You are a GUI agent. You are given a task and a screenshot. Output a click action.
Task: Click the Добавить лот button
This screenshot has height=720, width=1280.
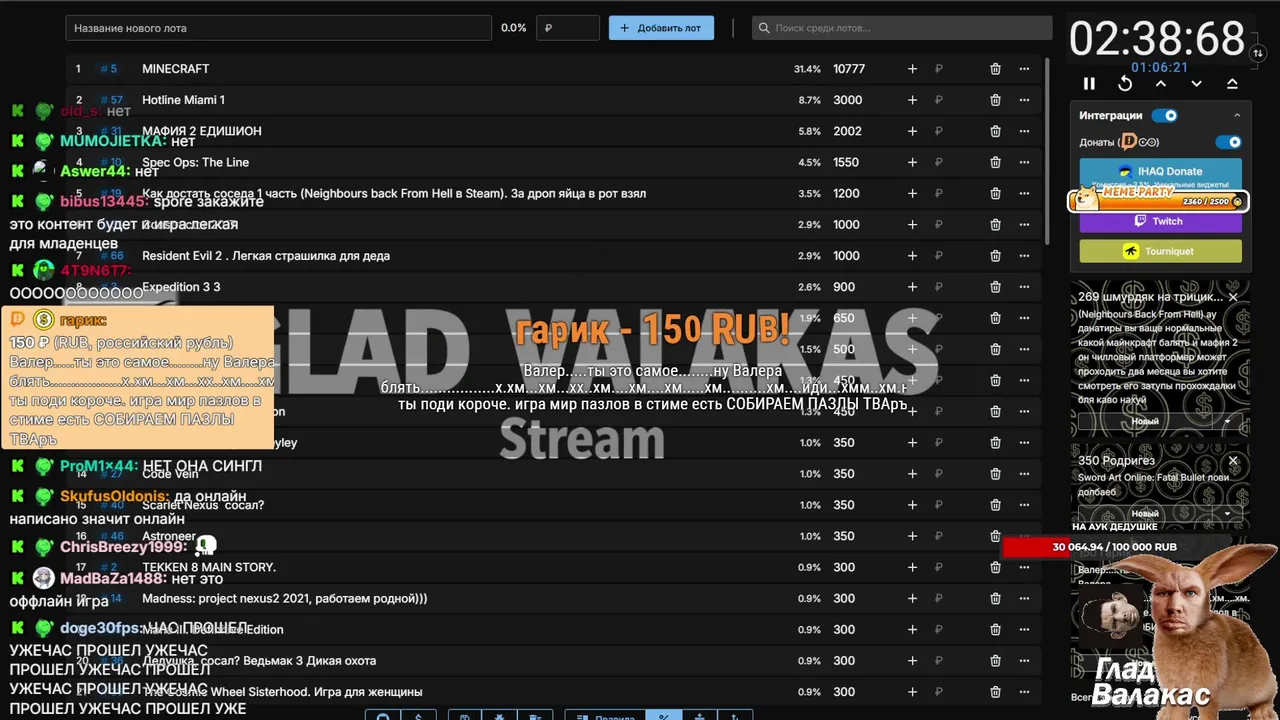pos(661,28)
